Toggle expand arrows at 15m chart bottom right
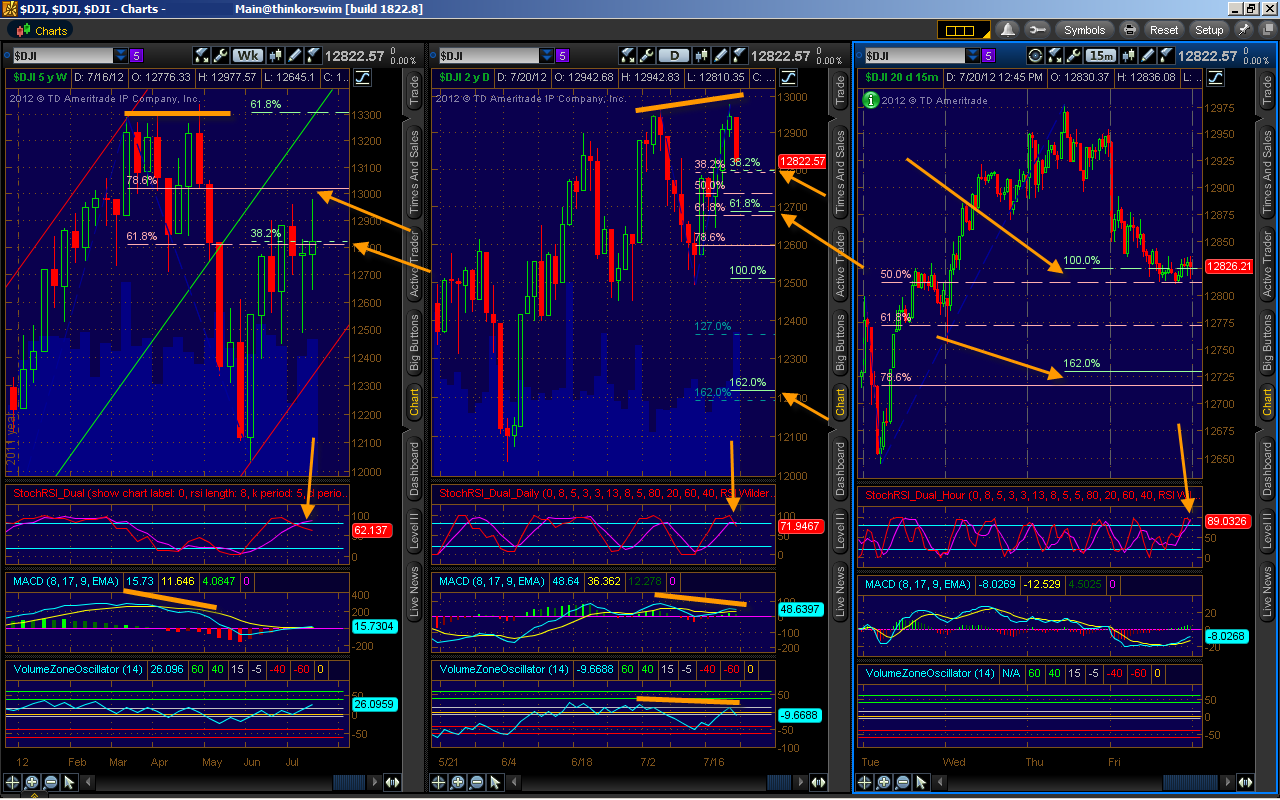Image resolution: width=1280 pixels, height=800 pixels. pos(1243,783)
